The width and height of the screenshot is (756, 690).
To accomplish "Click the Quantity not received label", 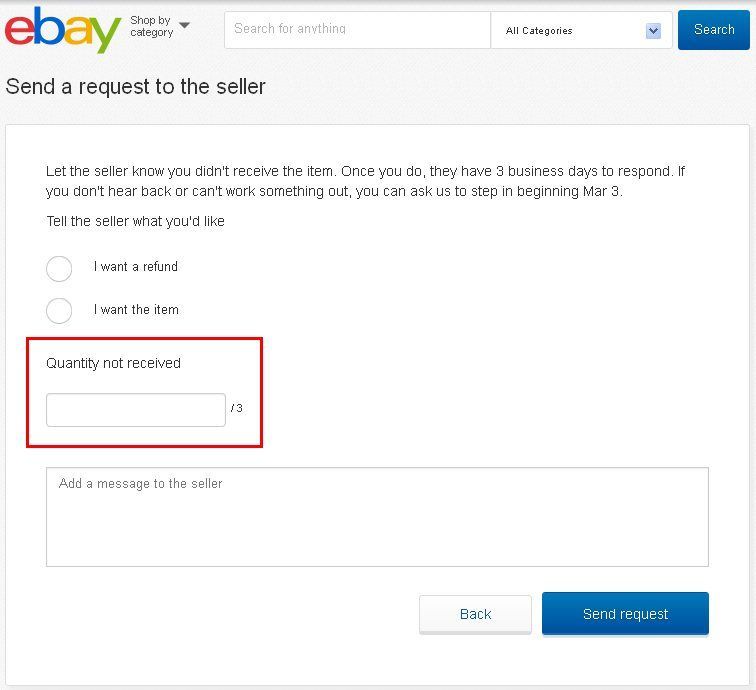I will point(113,363).
